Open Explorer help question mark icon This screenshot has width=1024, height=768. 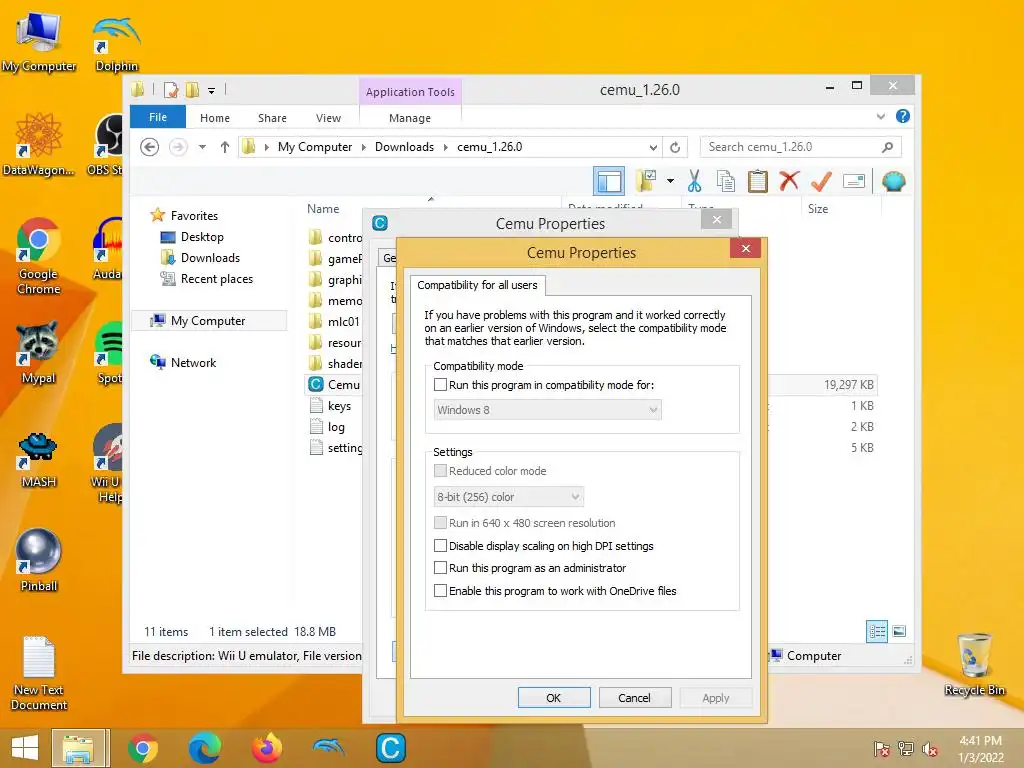point(903,116)
